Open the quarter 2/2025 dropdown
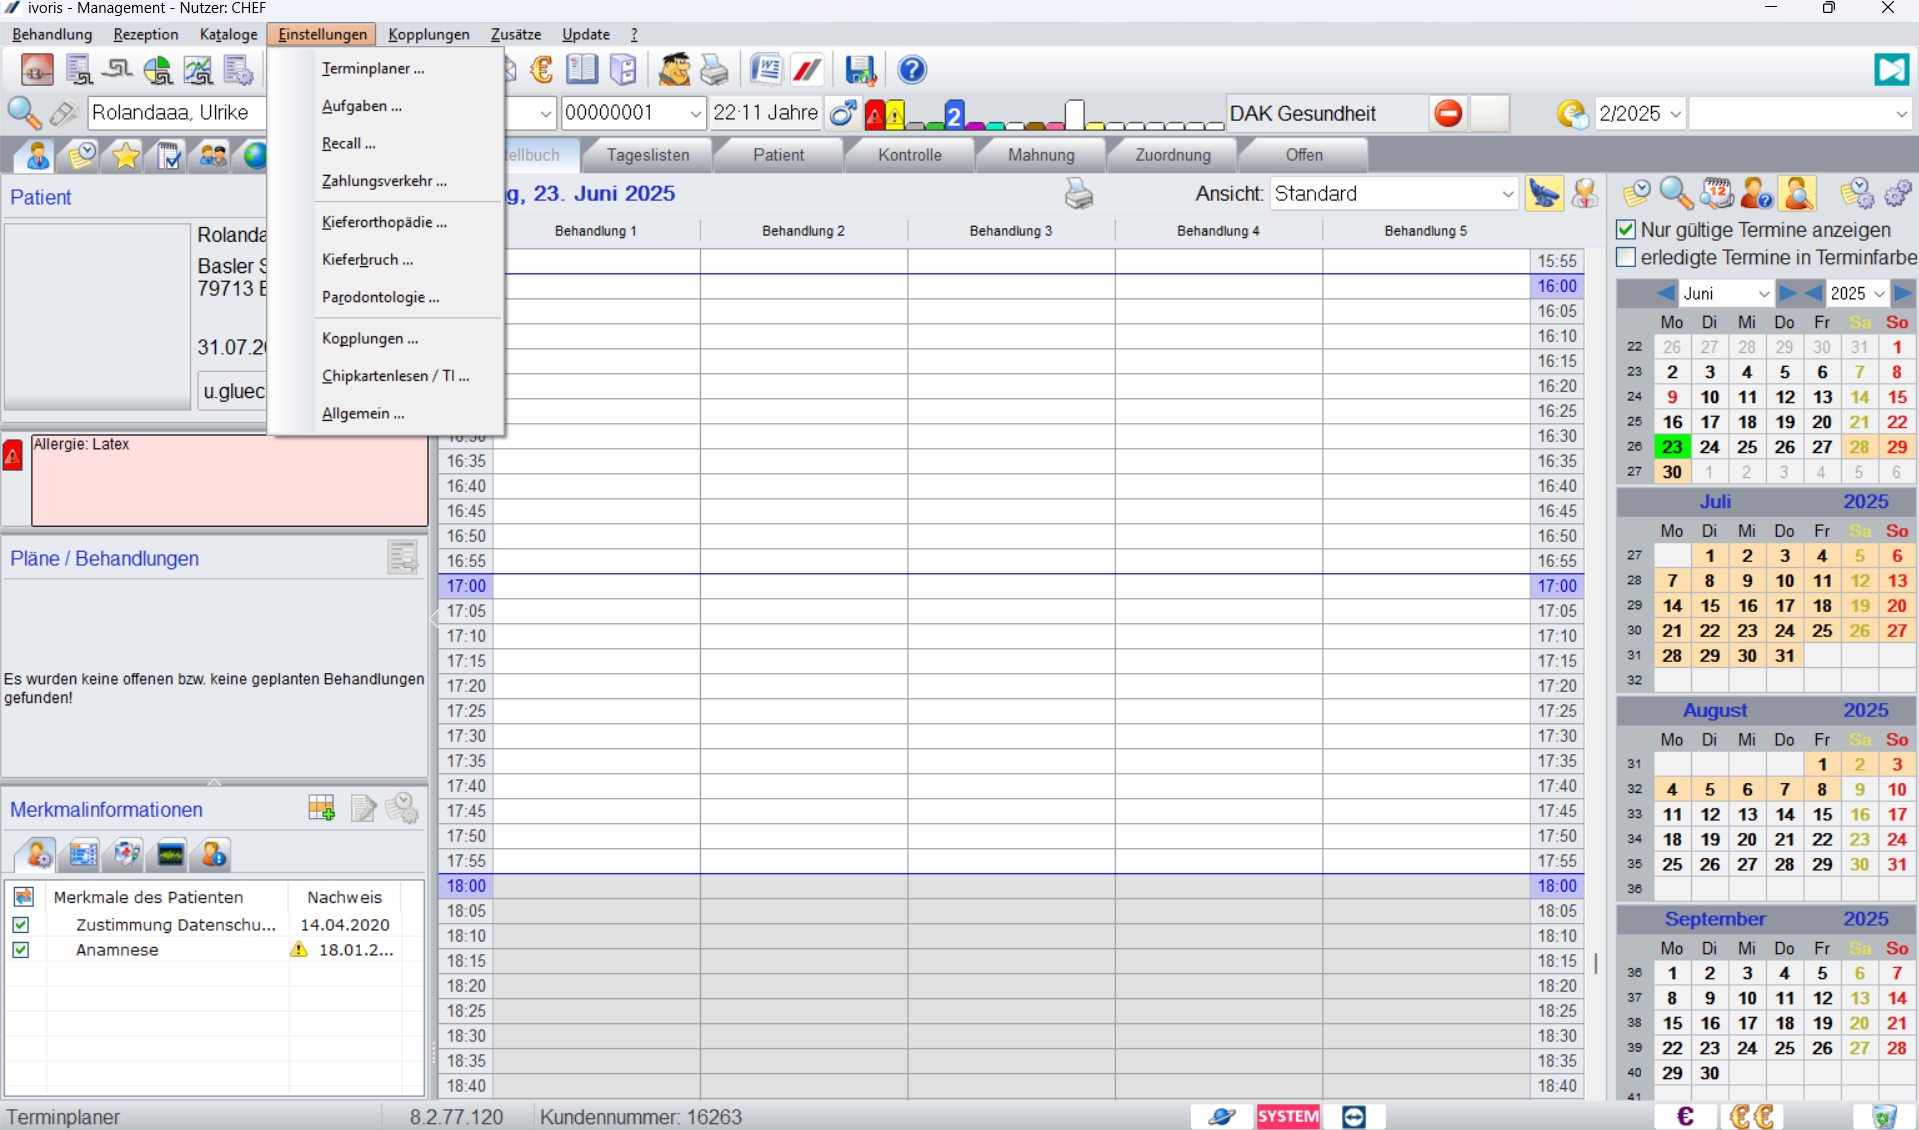This screenshot has height=1130, width=1919. click(x=1675, y=114)
